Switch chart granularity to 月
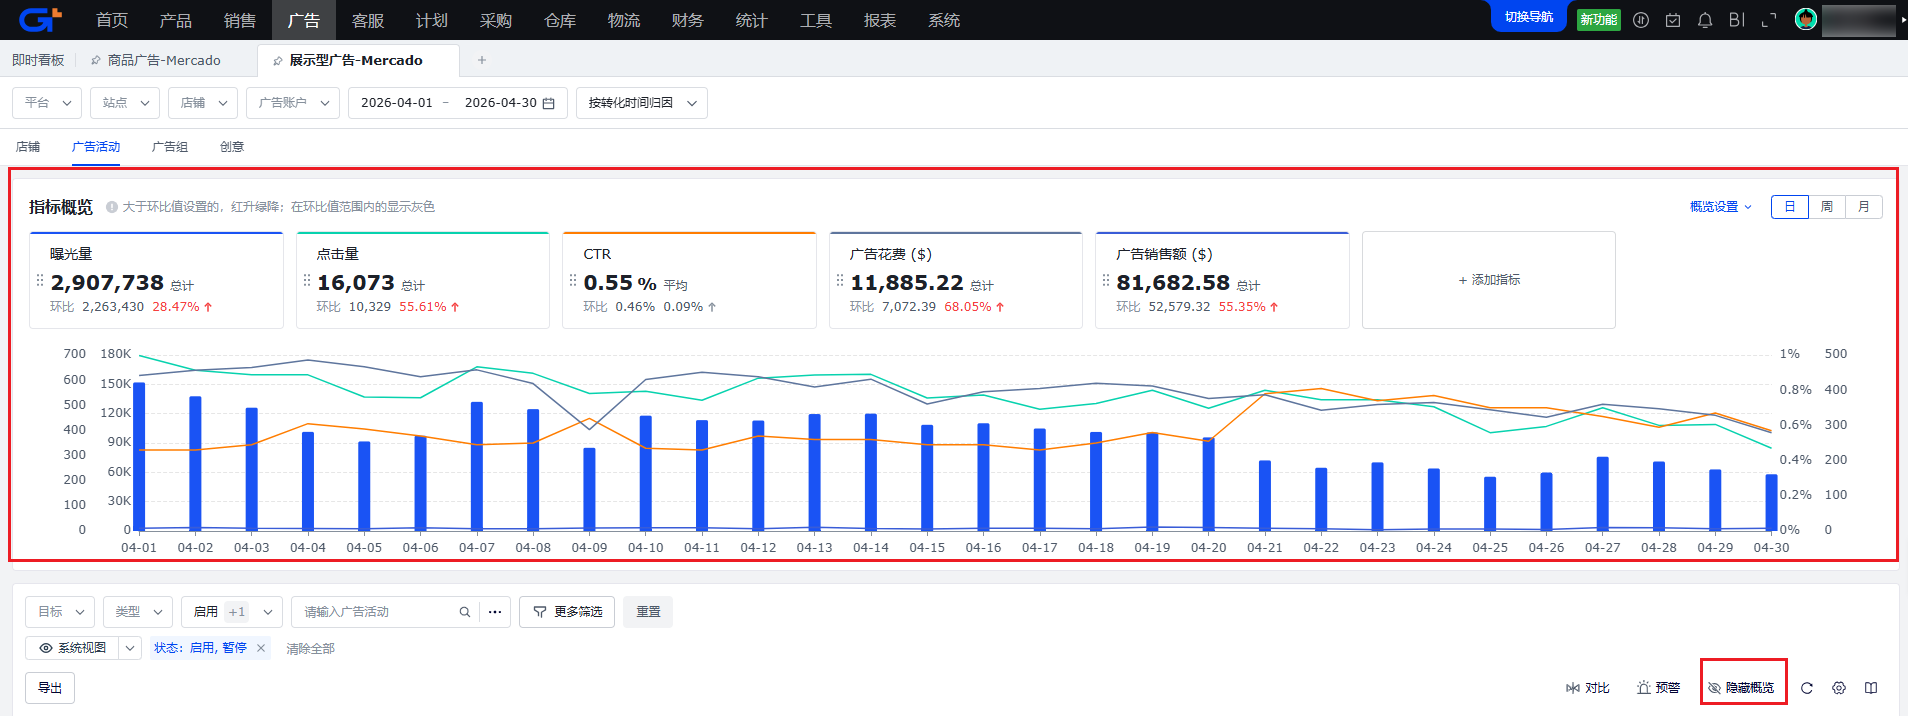Screen dimensions: 1908x716 tap(1864, 207)
